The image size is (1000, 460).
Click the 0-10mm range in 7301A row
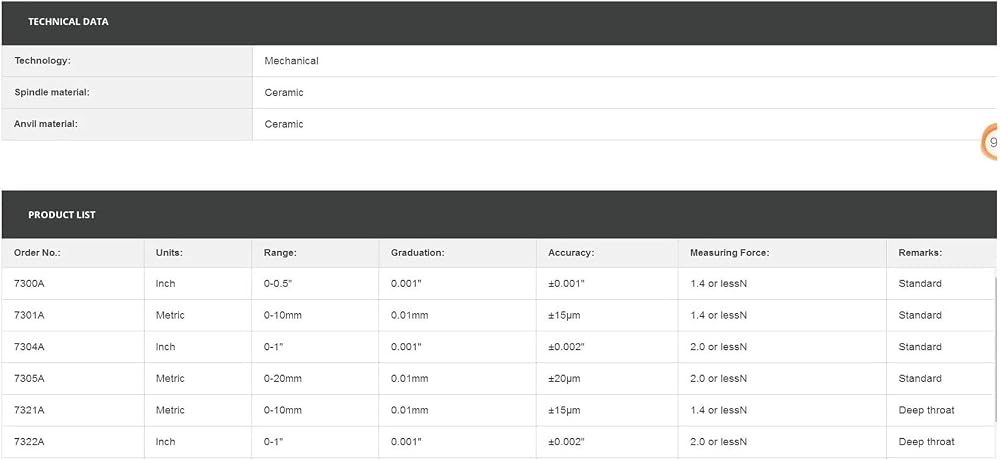click(283, 315)
